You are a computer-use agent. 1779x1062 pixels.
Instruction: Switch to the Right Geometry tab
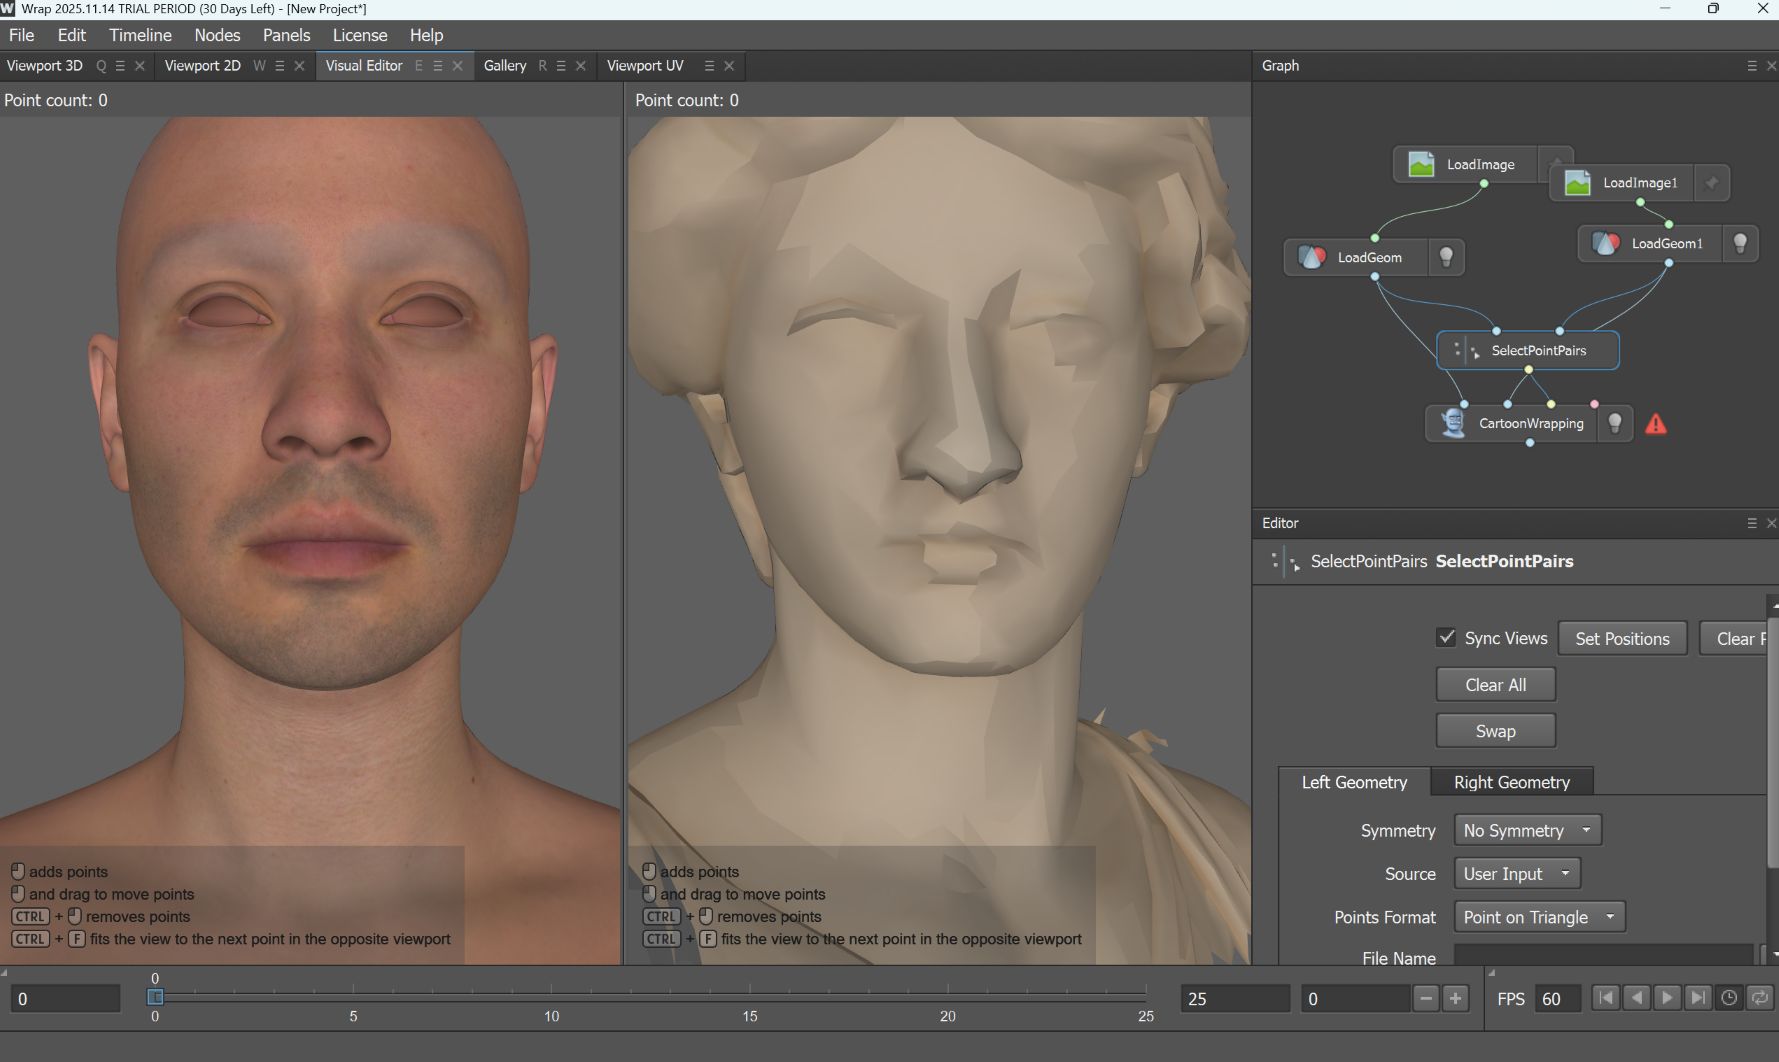(1511, 782)
